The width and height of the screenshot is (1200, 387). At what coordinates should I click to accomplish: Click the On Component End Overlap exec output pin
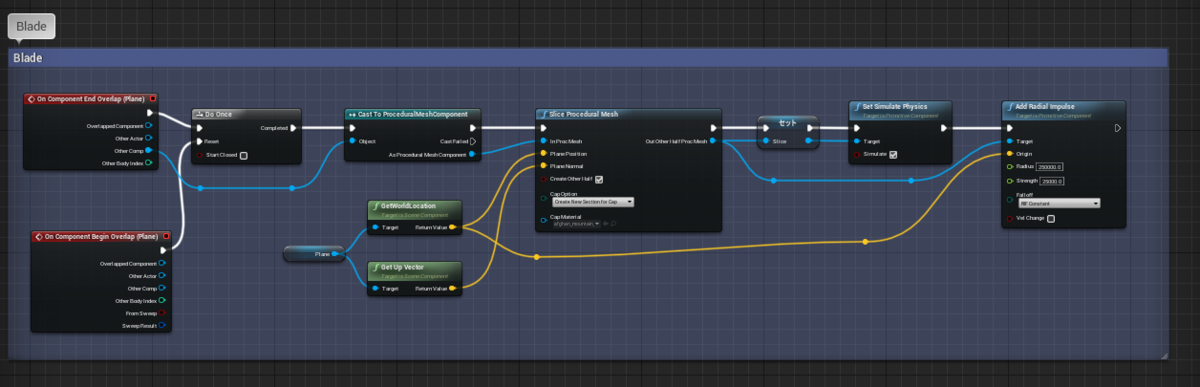pyautogui.click(x=150, y=114)
